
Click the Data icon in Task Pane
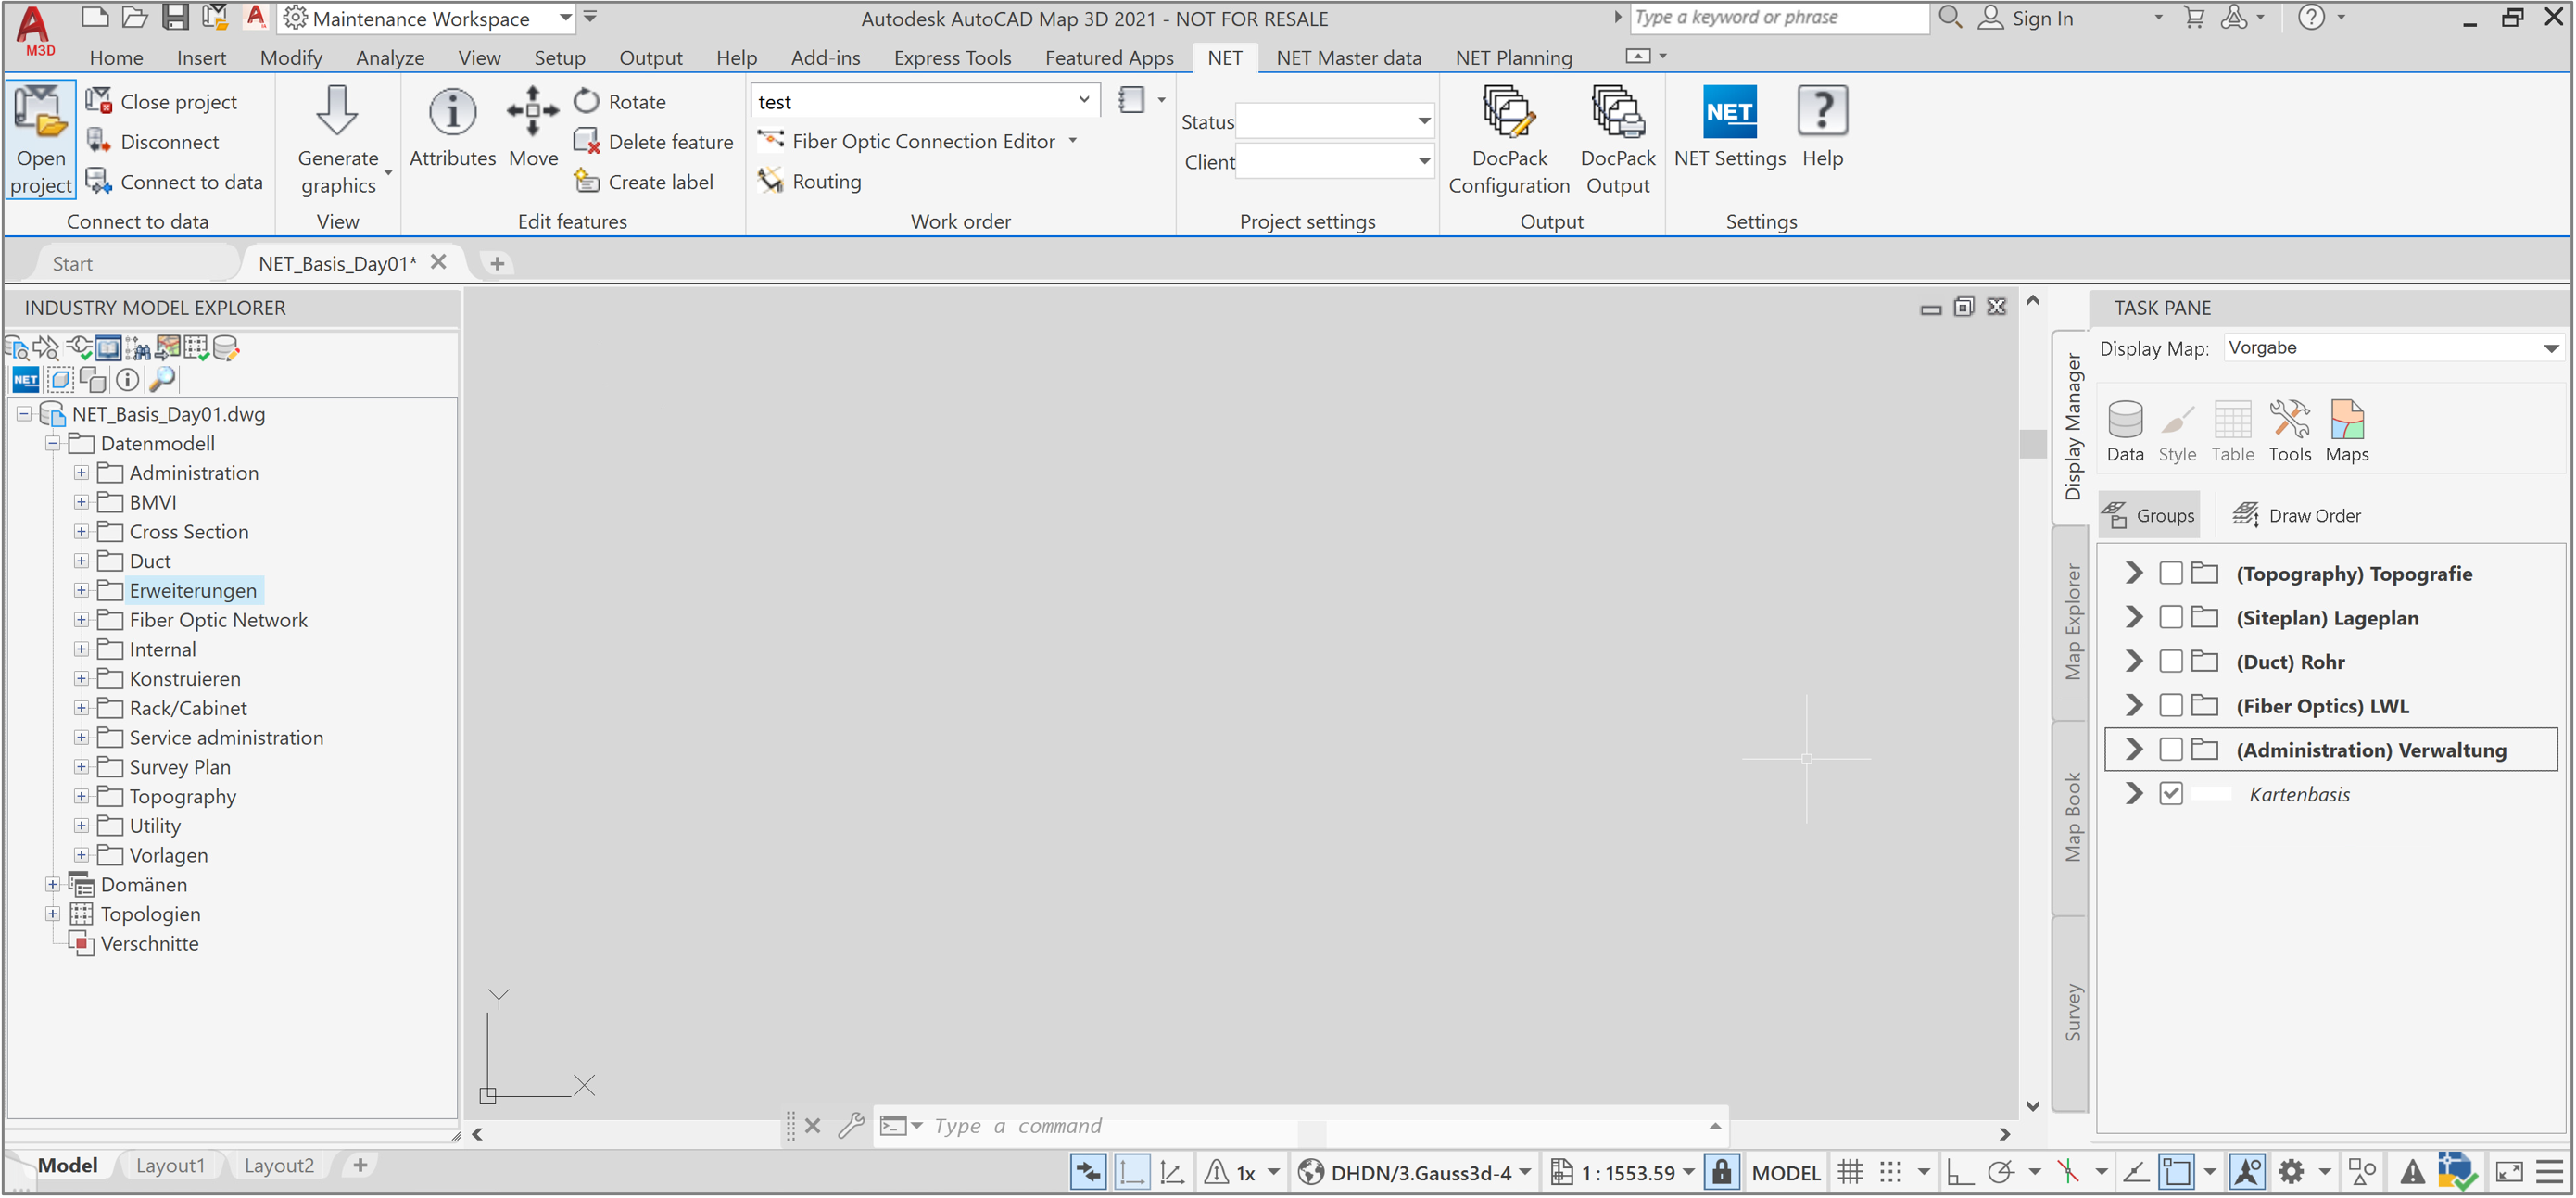(x=2125, y=431)
